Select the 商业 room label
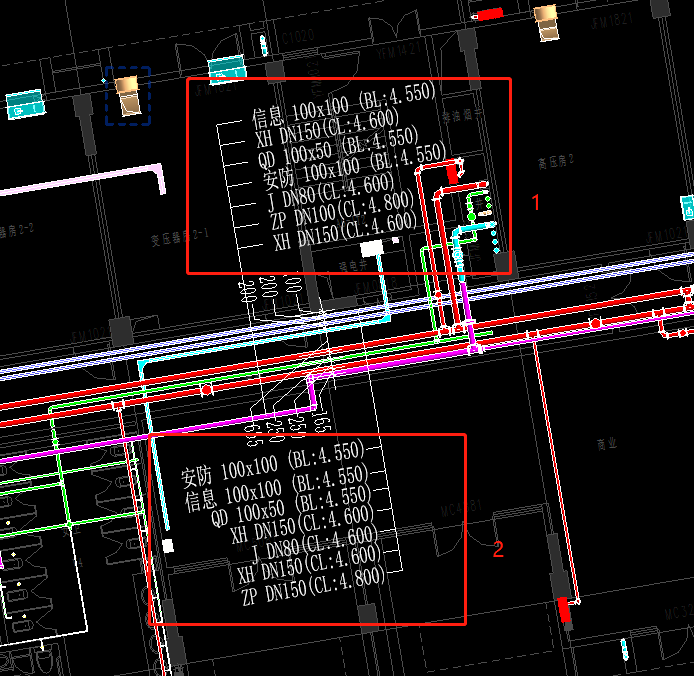This screenshot has width=694, height=676. pyautogui.click(x=606, y=443)
